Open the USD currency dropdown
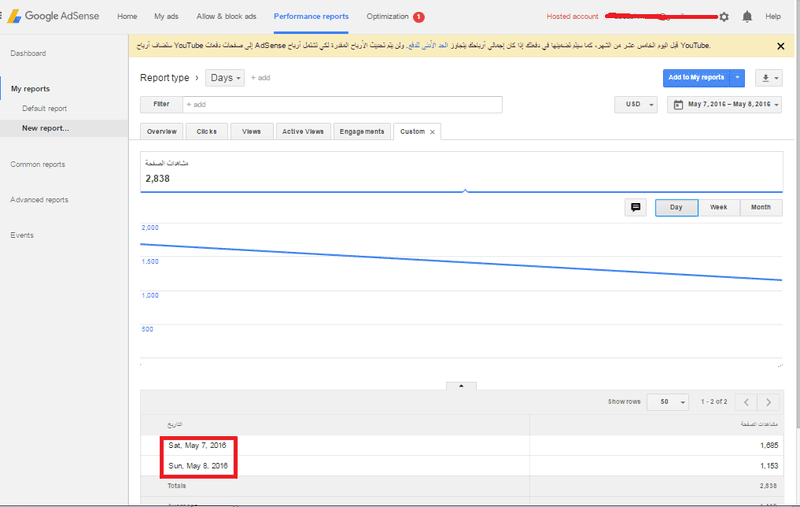800x507 pixels. pos(636,104)
